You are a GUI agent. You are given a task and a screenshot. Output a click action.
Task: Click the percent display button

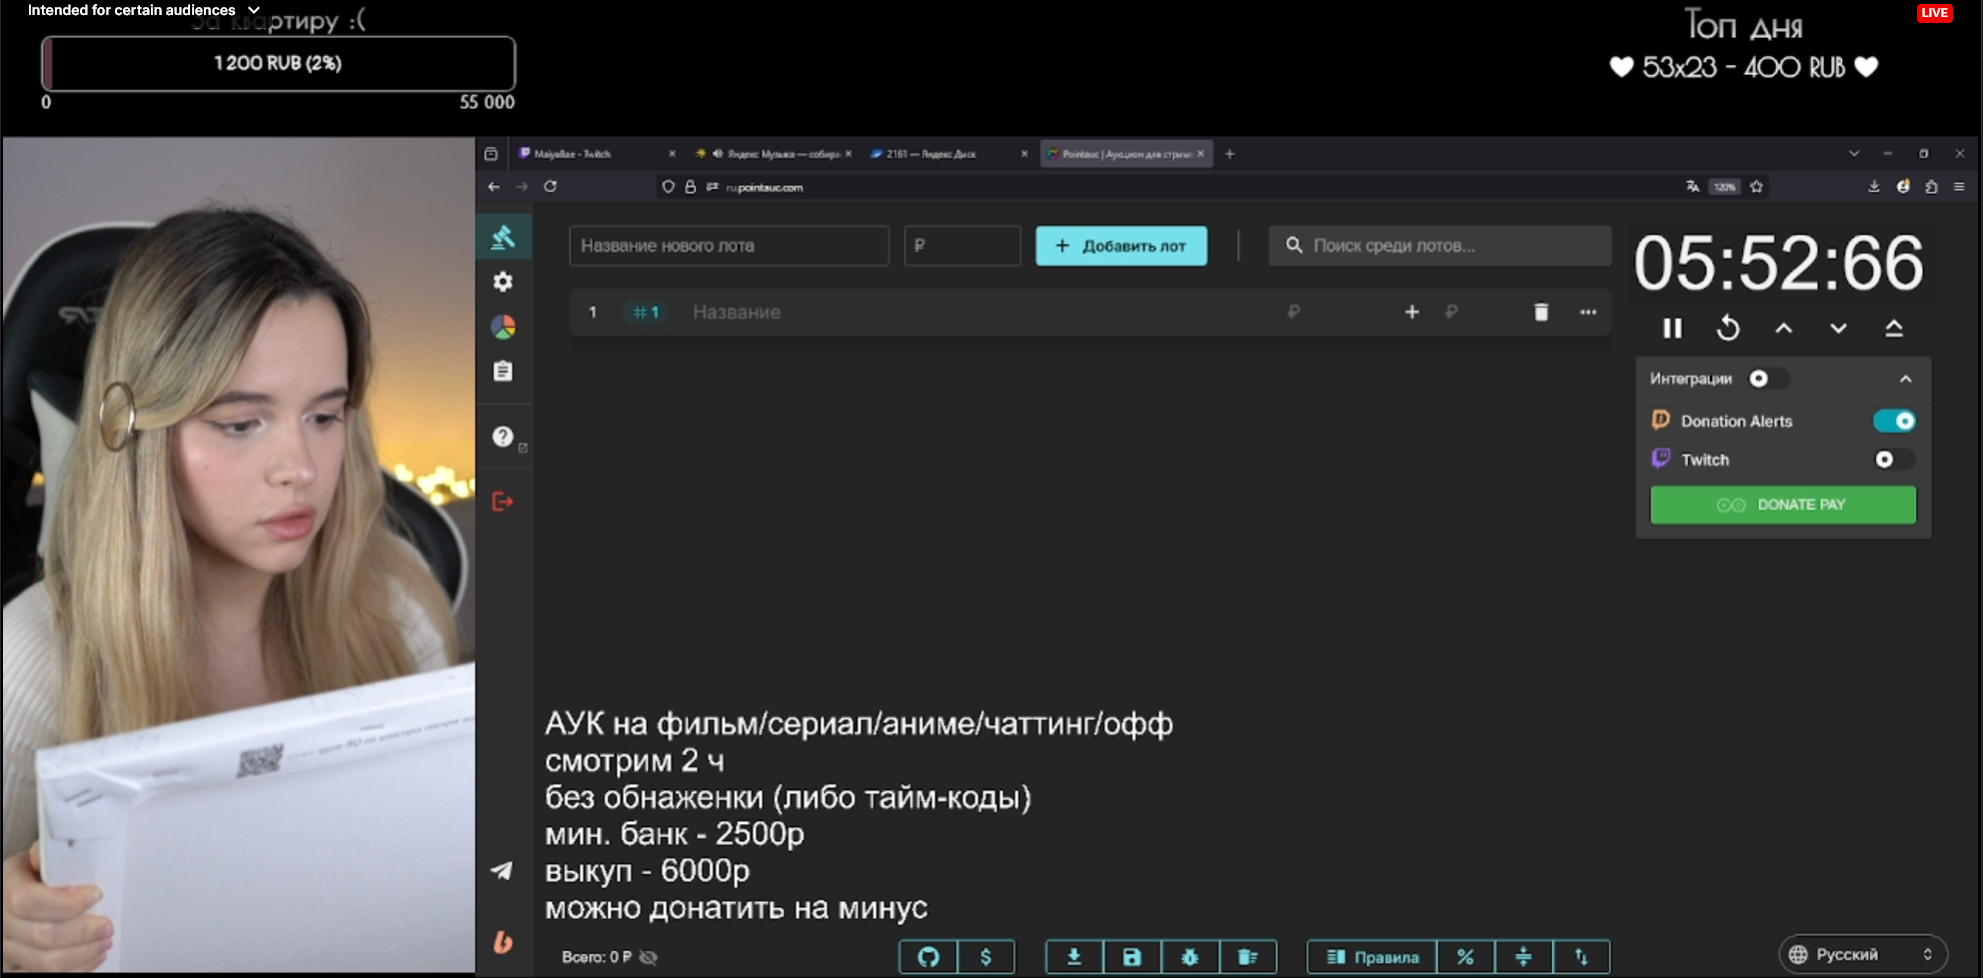(1465, 957)
